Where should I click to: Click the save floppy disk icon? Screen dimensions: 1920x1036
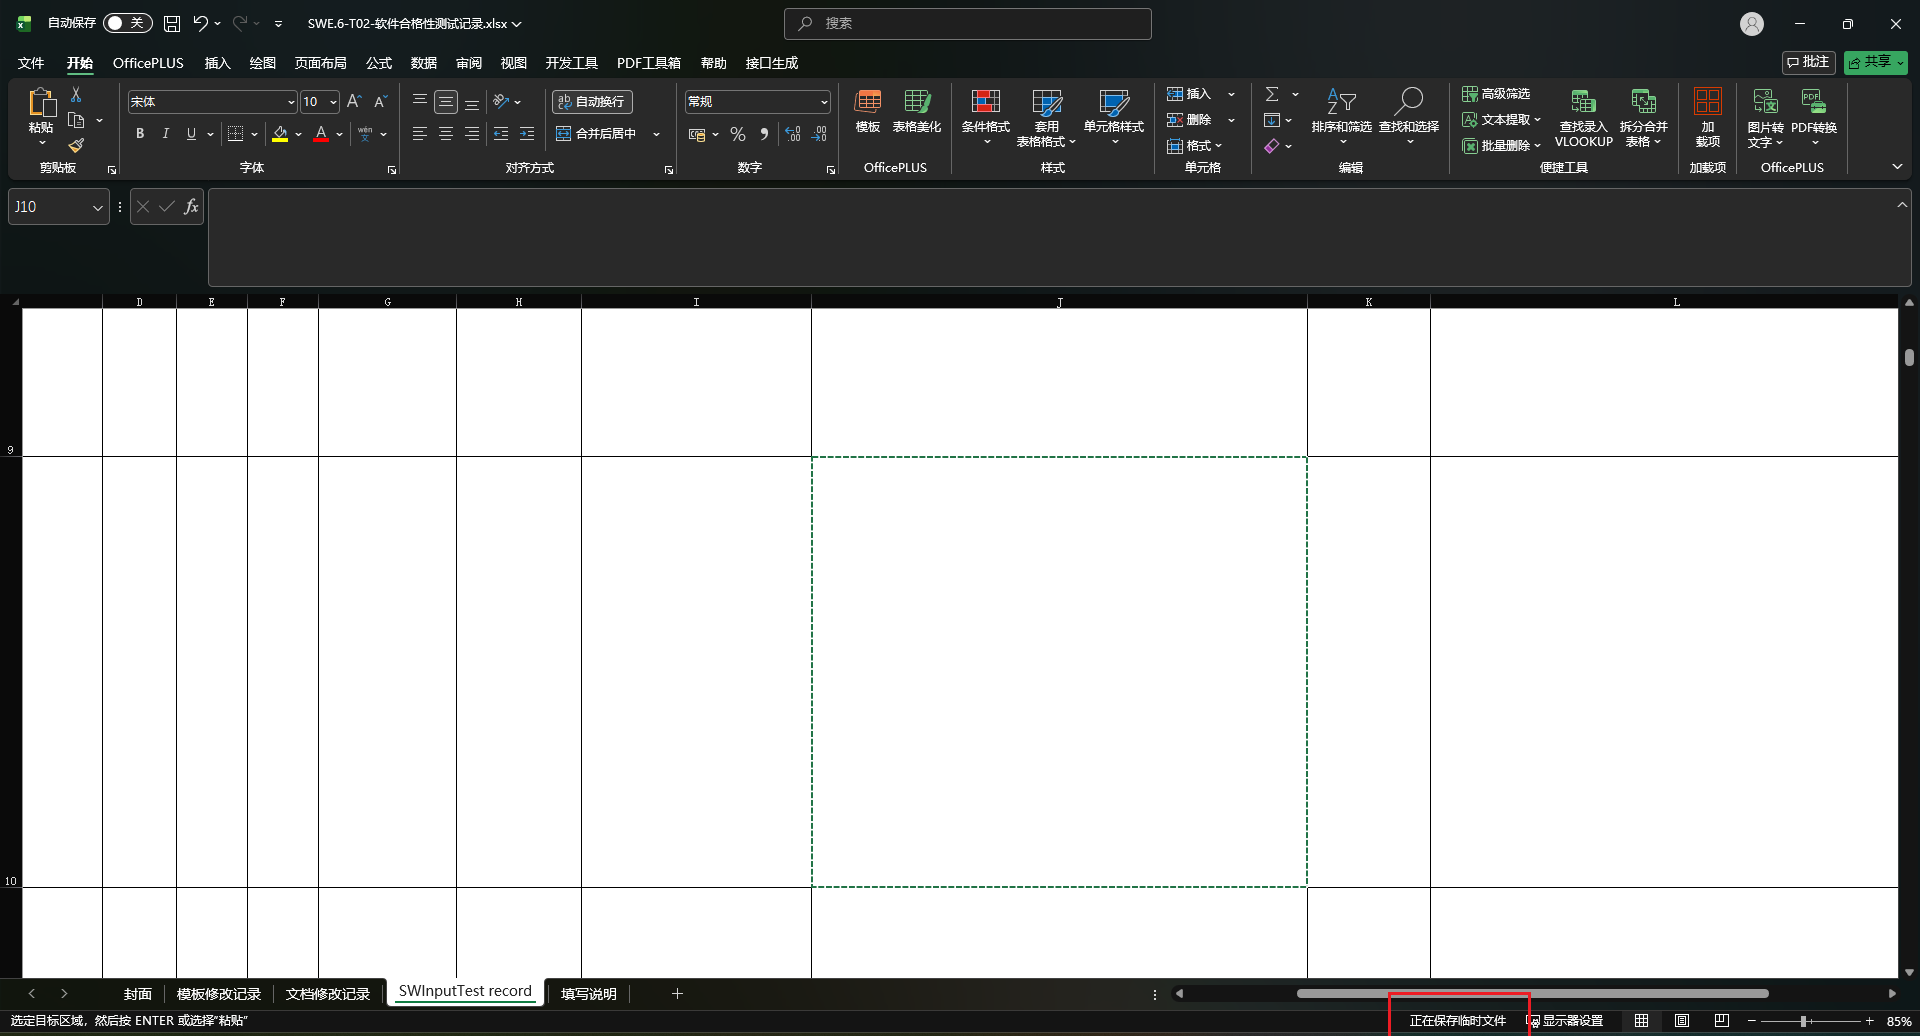tap(172, 23)
